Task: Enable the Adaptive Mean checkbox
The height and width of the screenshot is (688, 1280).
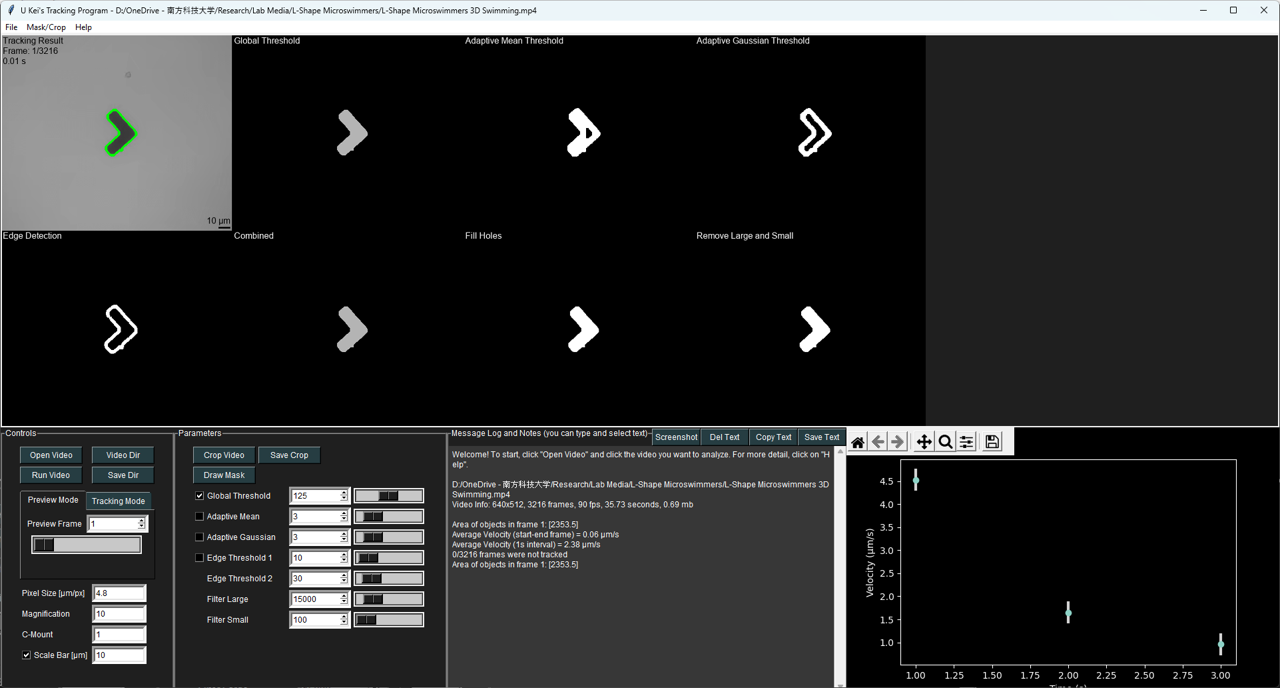Action: [200, 517]
